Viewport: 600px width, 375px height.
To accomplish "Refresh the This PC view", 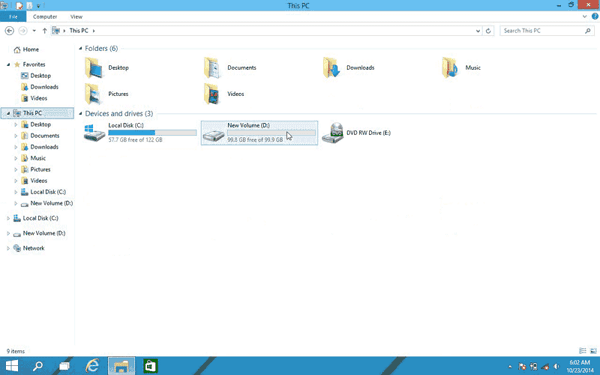I will click(488, 31).
